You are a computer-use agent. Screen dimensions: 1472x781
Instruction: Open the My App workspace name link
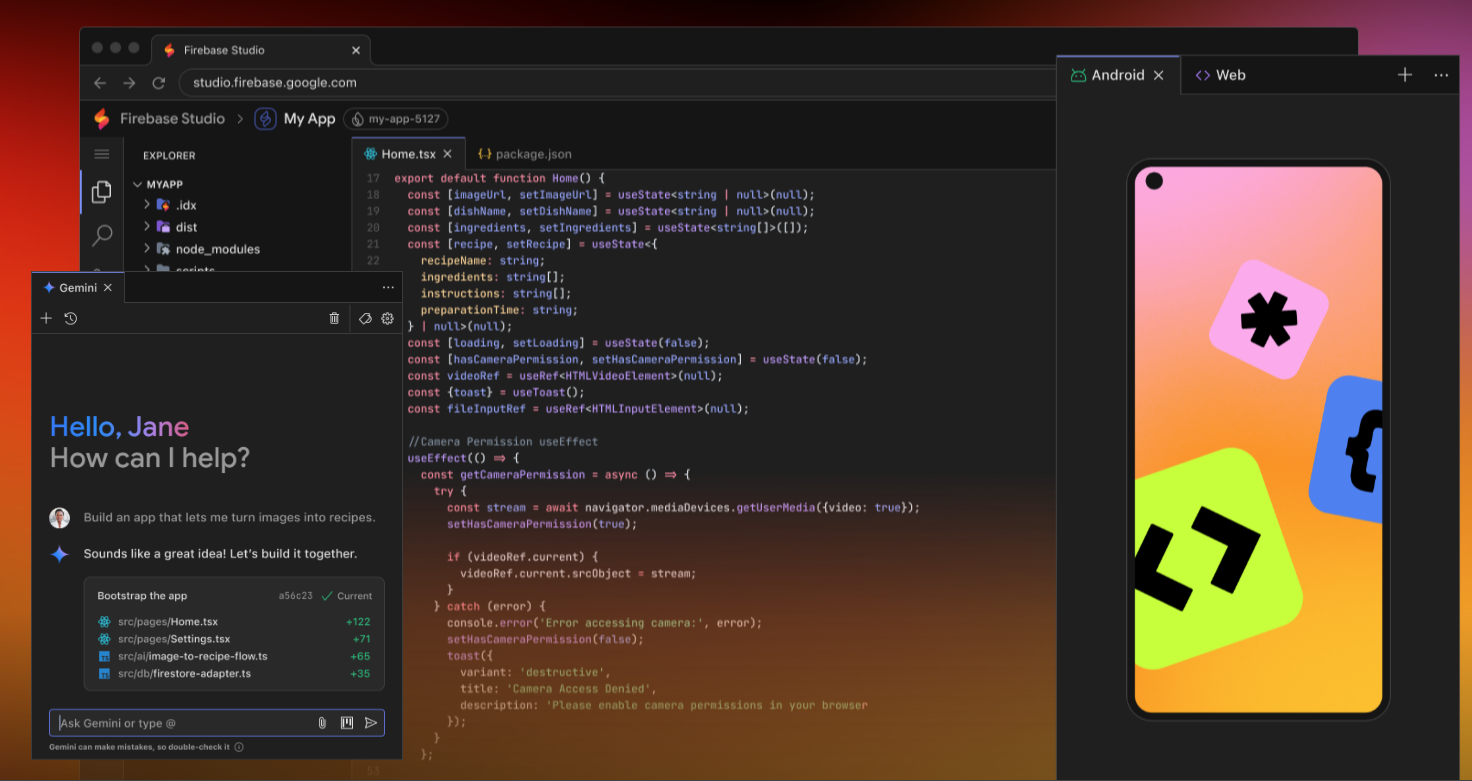pos(309,118)
